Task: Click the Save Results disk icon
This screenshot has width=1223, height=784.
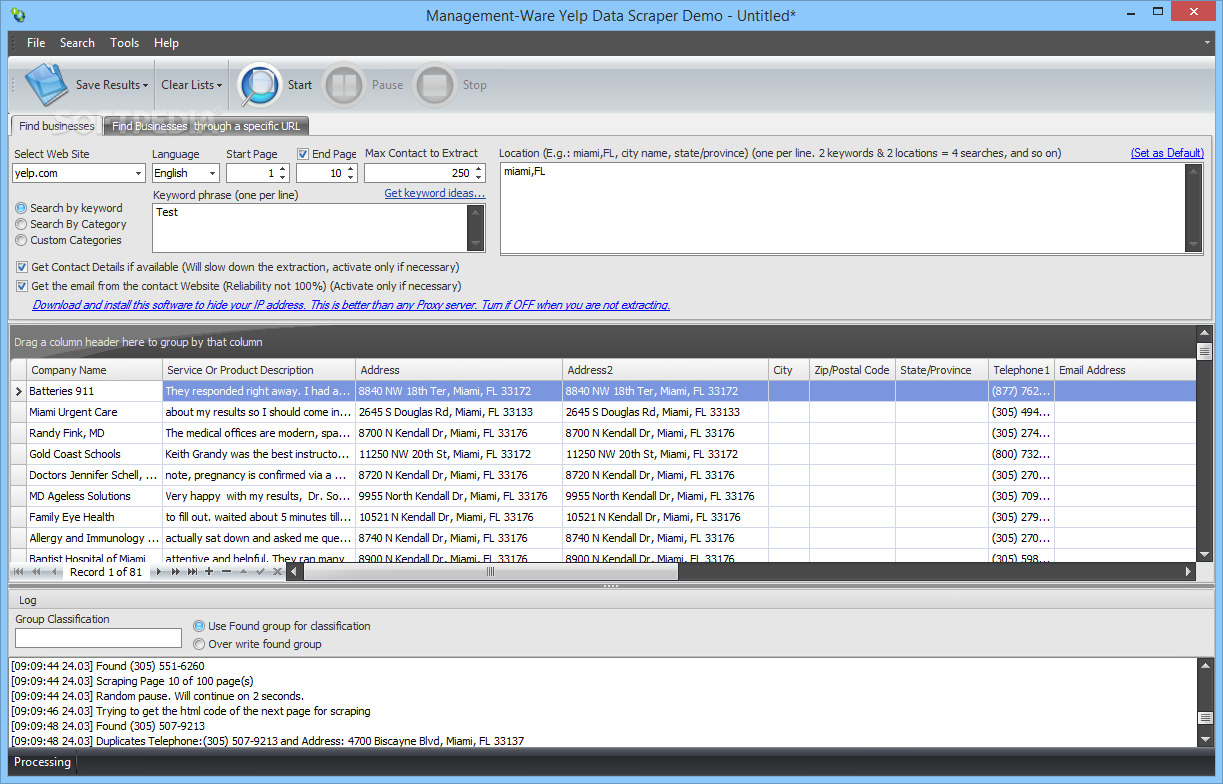Action: [46, 85]
